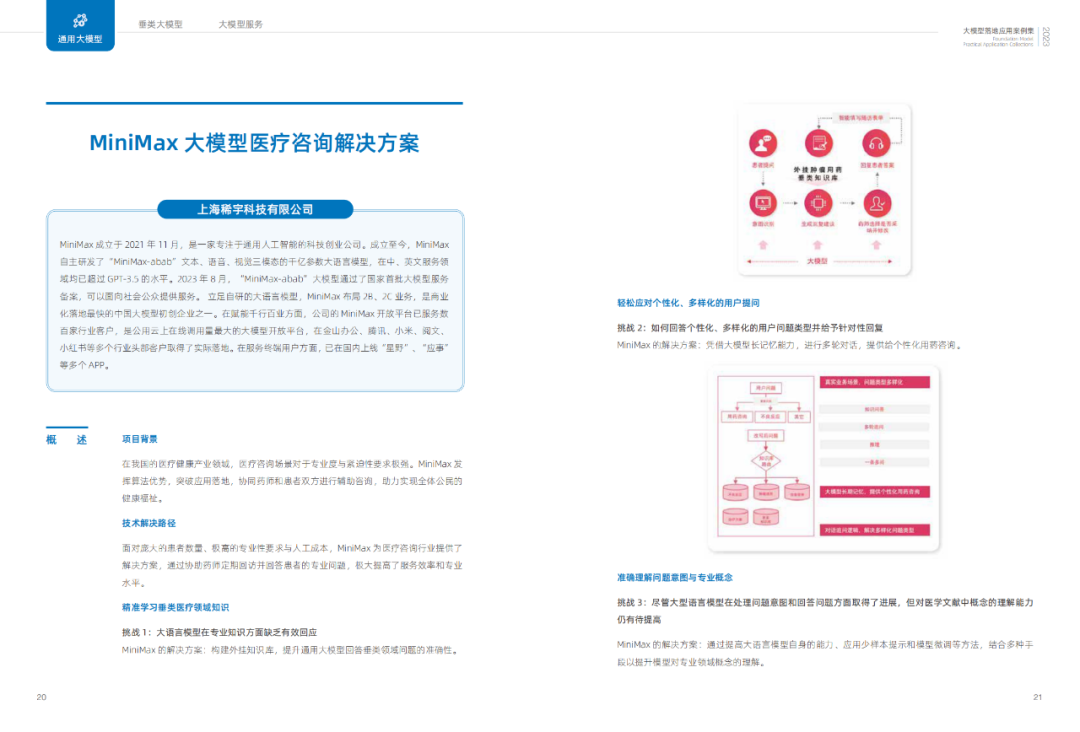Click the person-with-checkmark pharmacist icon
Viewport: 1080px width, 732px height.
[877, 204]
